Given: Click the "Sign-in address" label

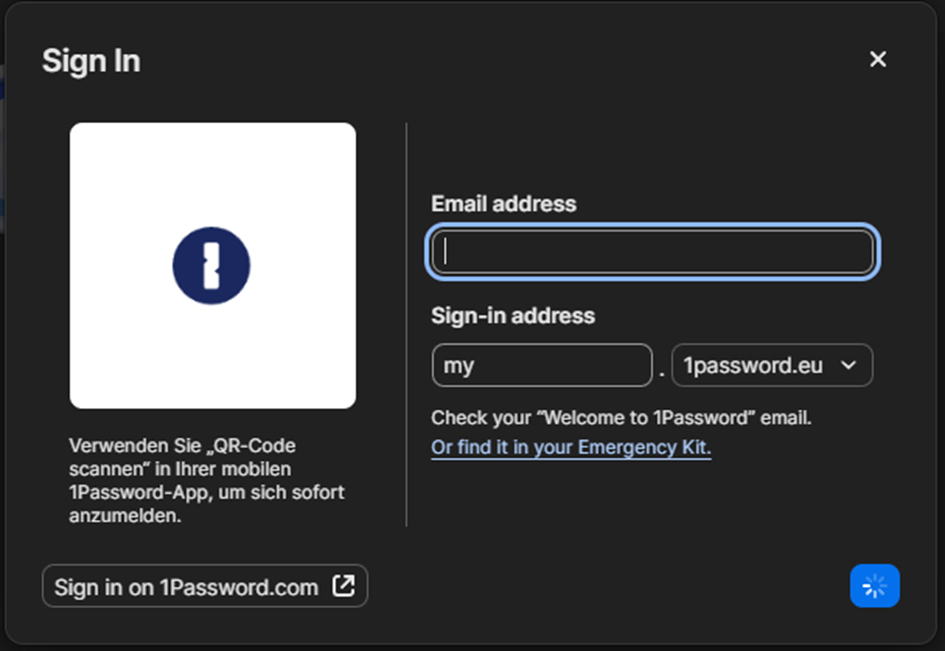Looking at the screenshot, I should click(513, 316).
